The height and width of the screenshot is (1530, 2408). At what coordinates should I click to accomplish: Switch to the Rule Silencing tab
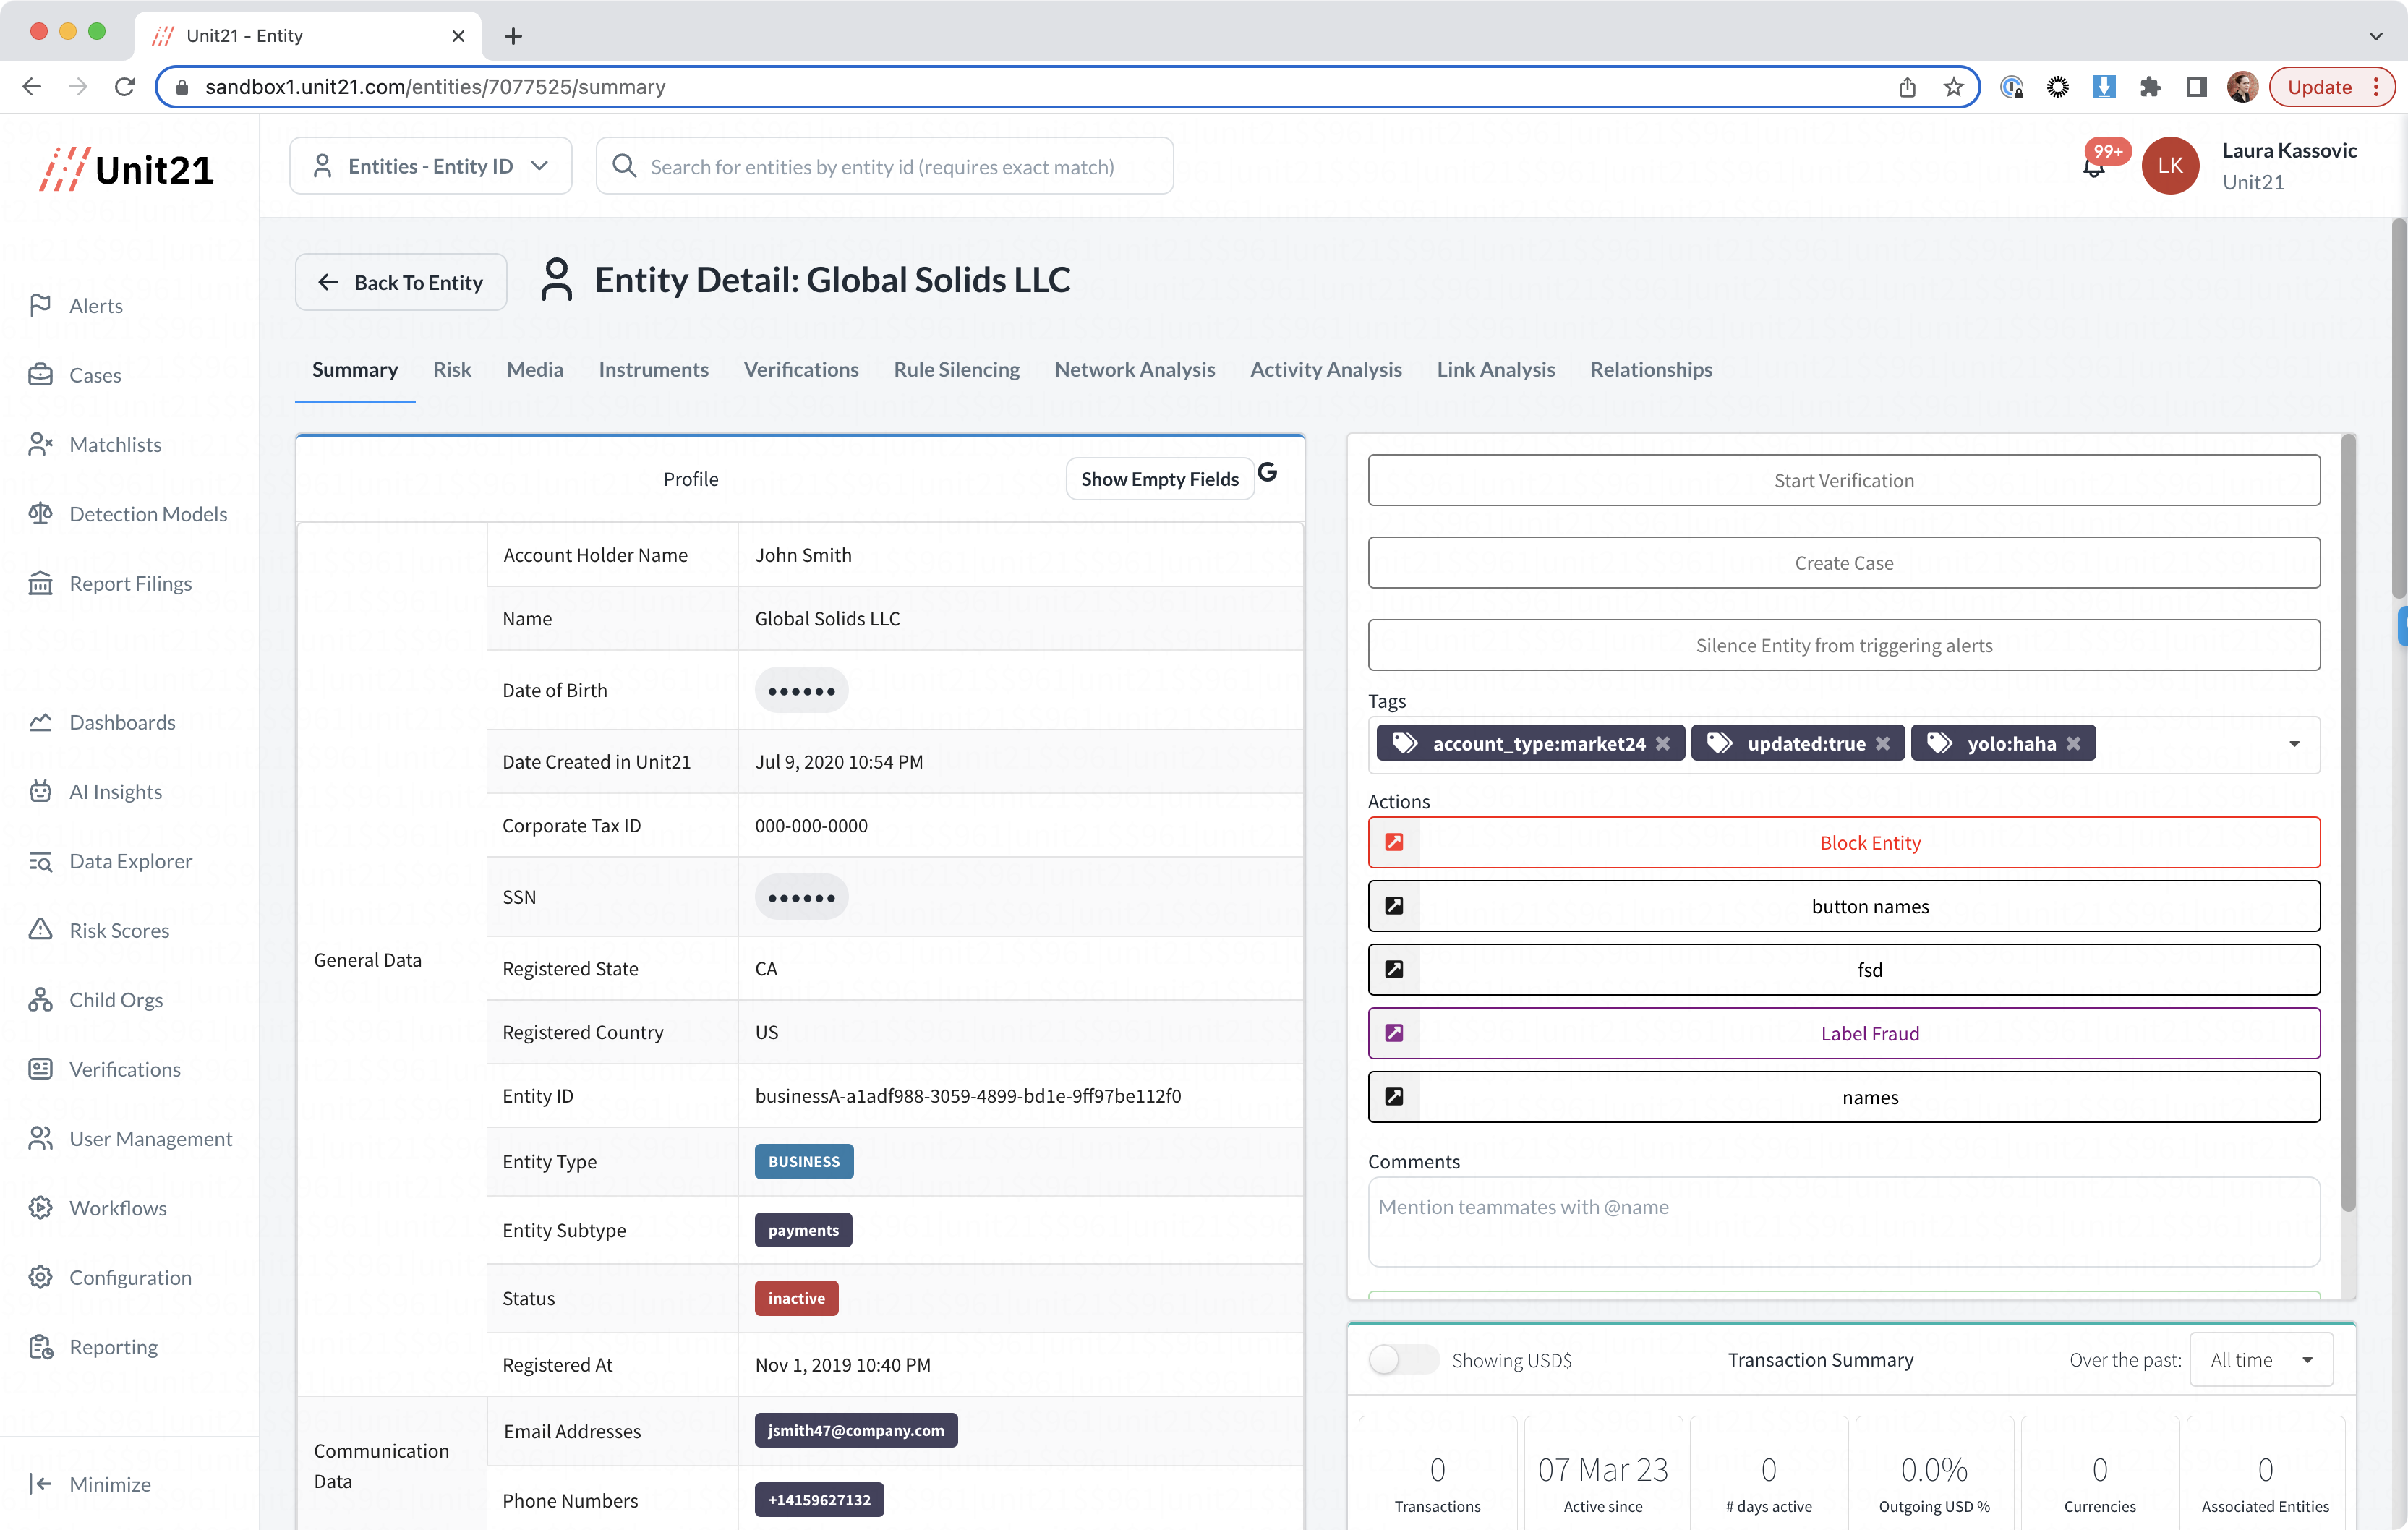tap(956, 369)
